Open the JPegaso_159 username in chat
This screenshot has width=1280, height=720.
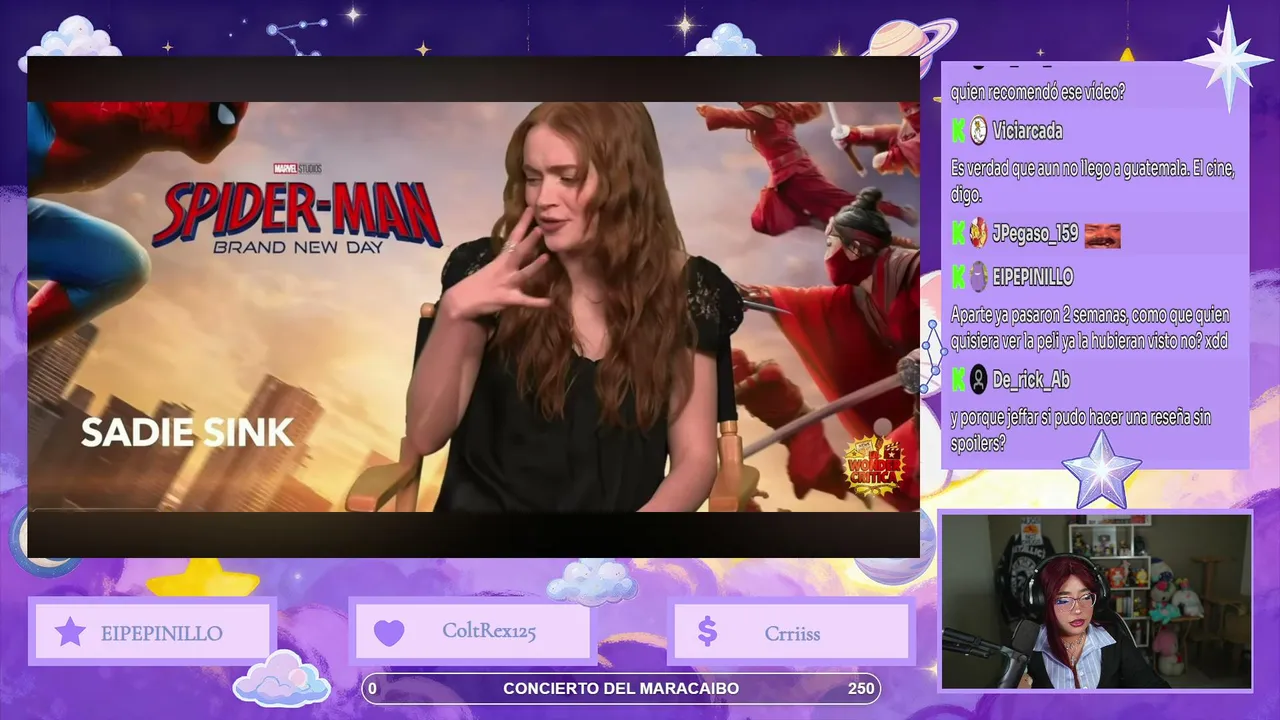(1036, 234)
